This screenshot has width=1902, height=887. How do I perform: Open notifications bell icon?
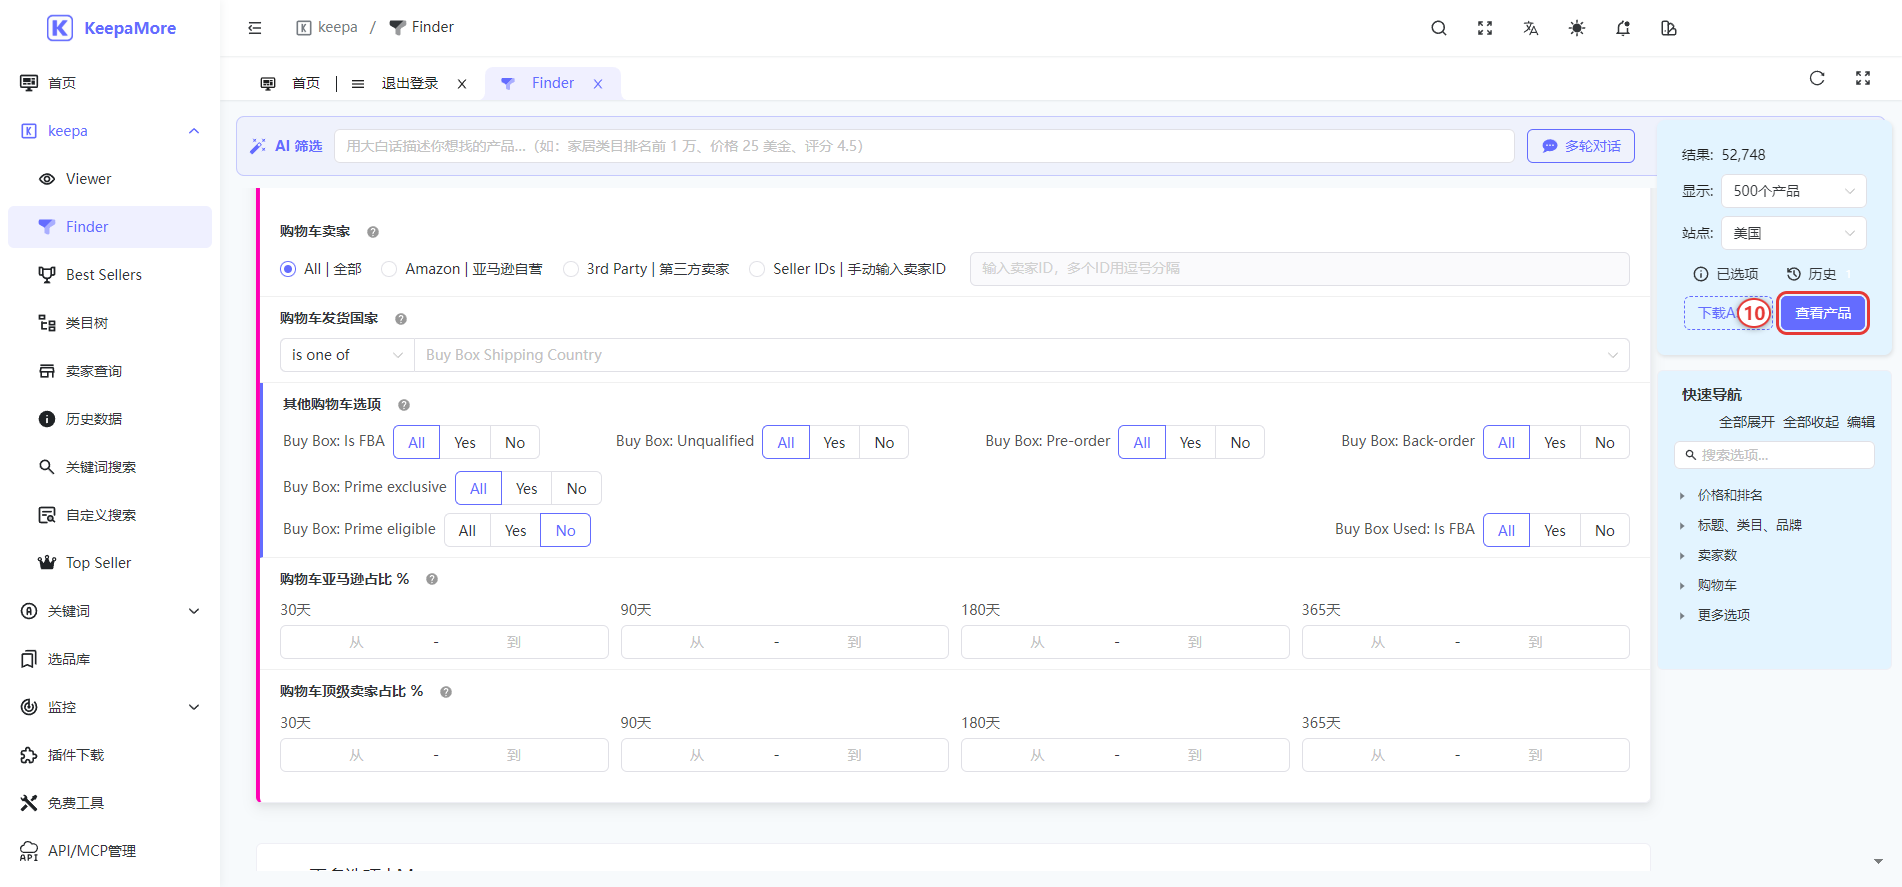pos(1623,28)
